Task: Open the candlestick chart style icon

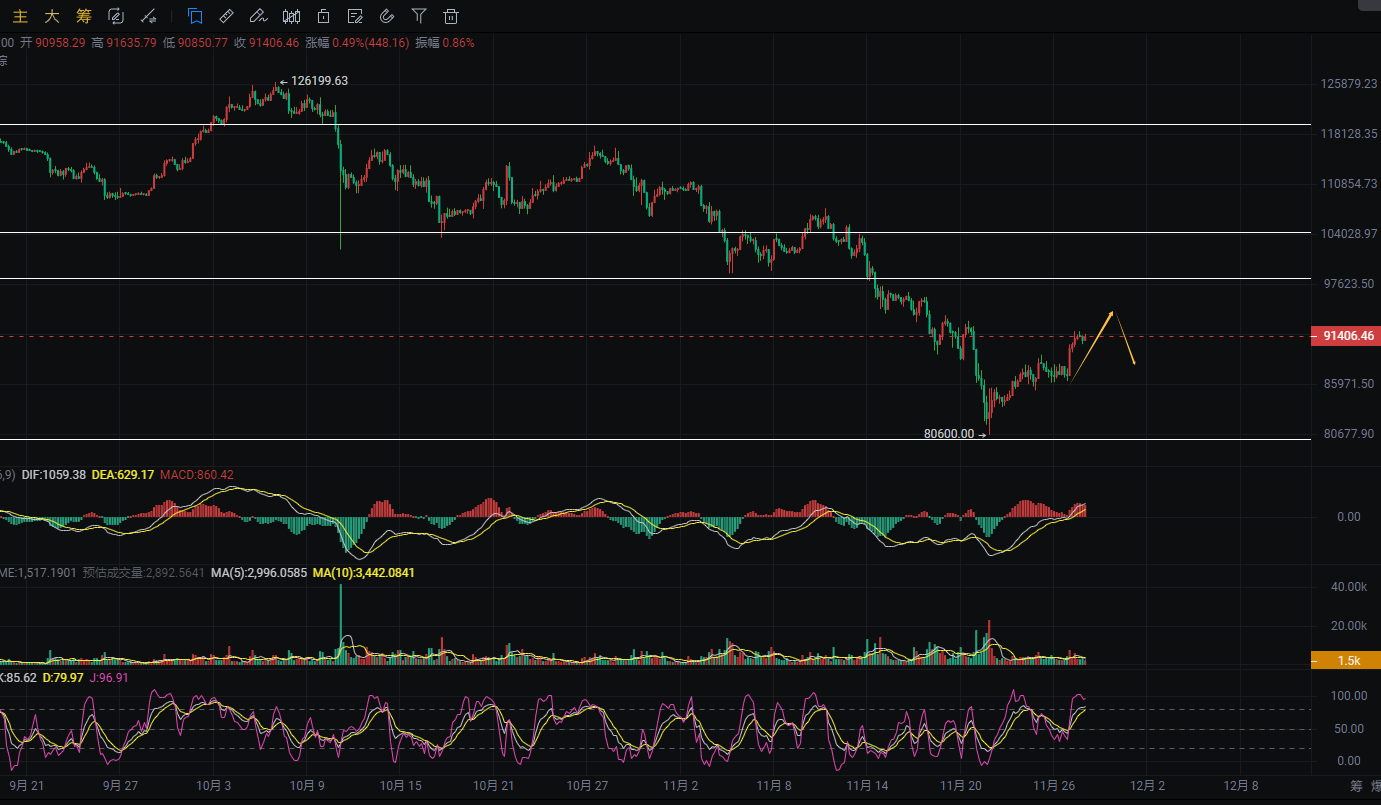Action: tap(291, 16)
